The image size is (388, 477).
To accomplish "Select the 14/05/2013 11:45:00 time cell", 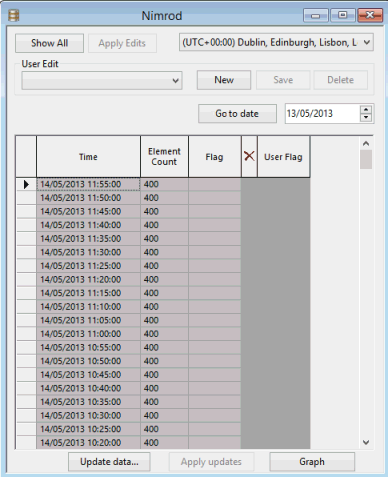I will [88, 212].
